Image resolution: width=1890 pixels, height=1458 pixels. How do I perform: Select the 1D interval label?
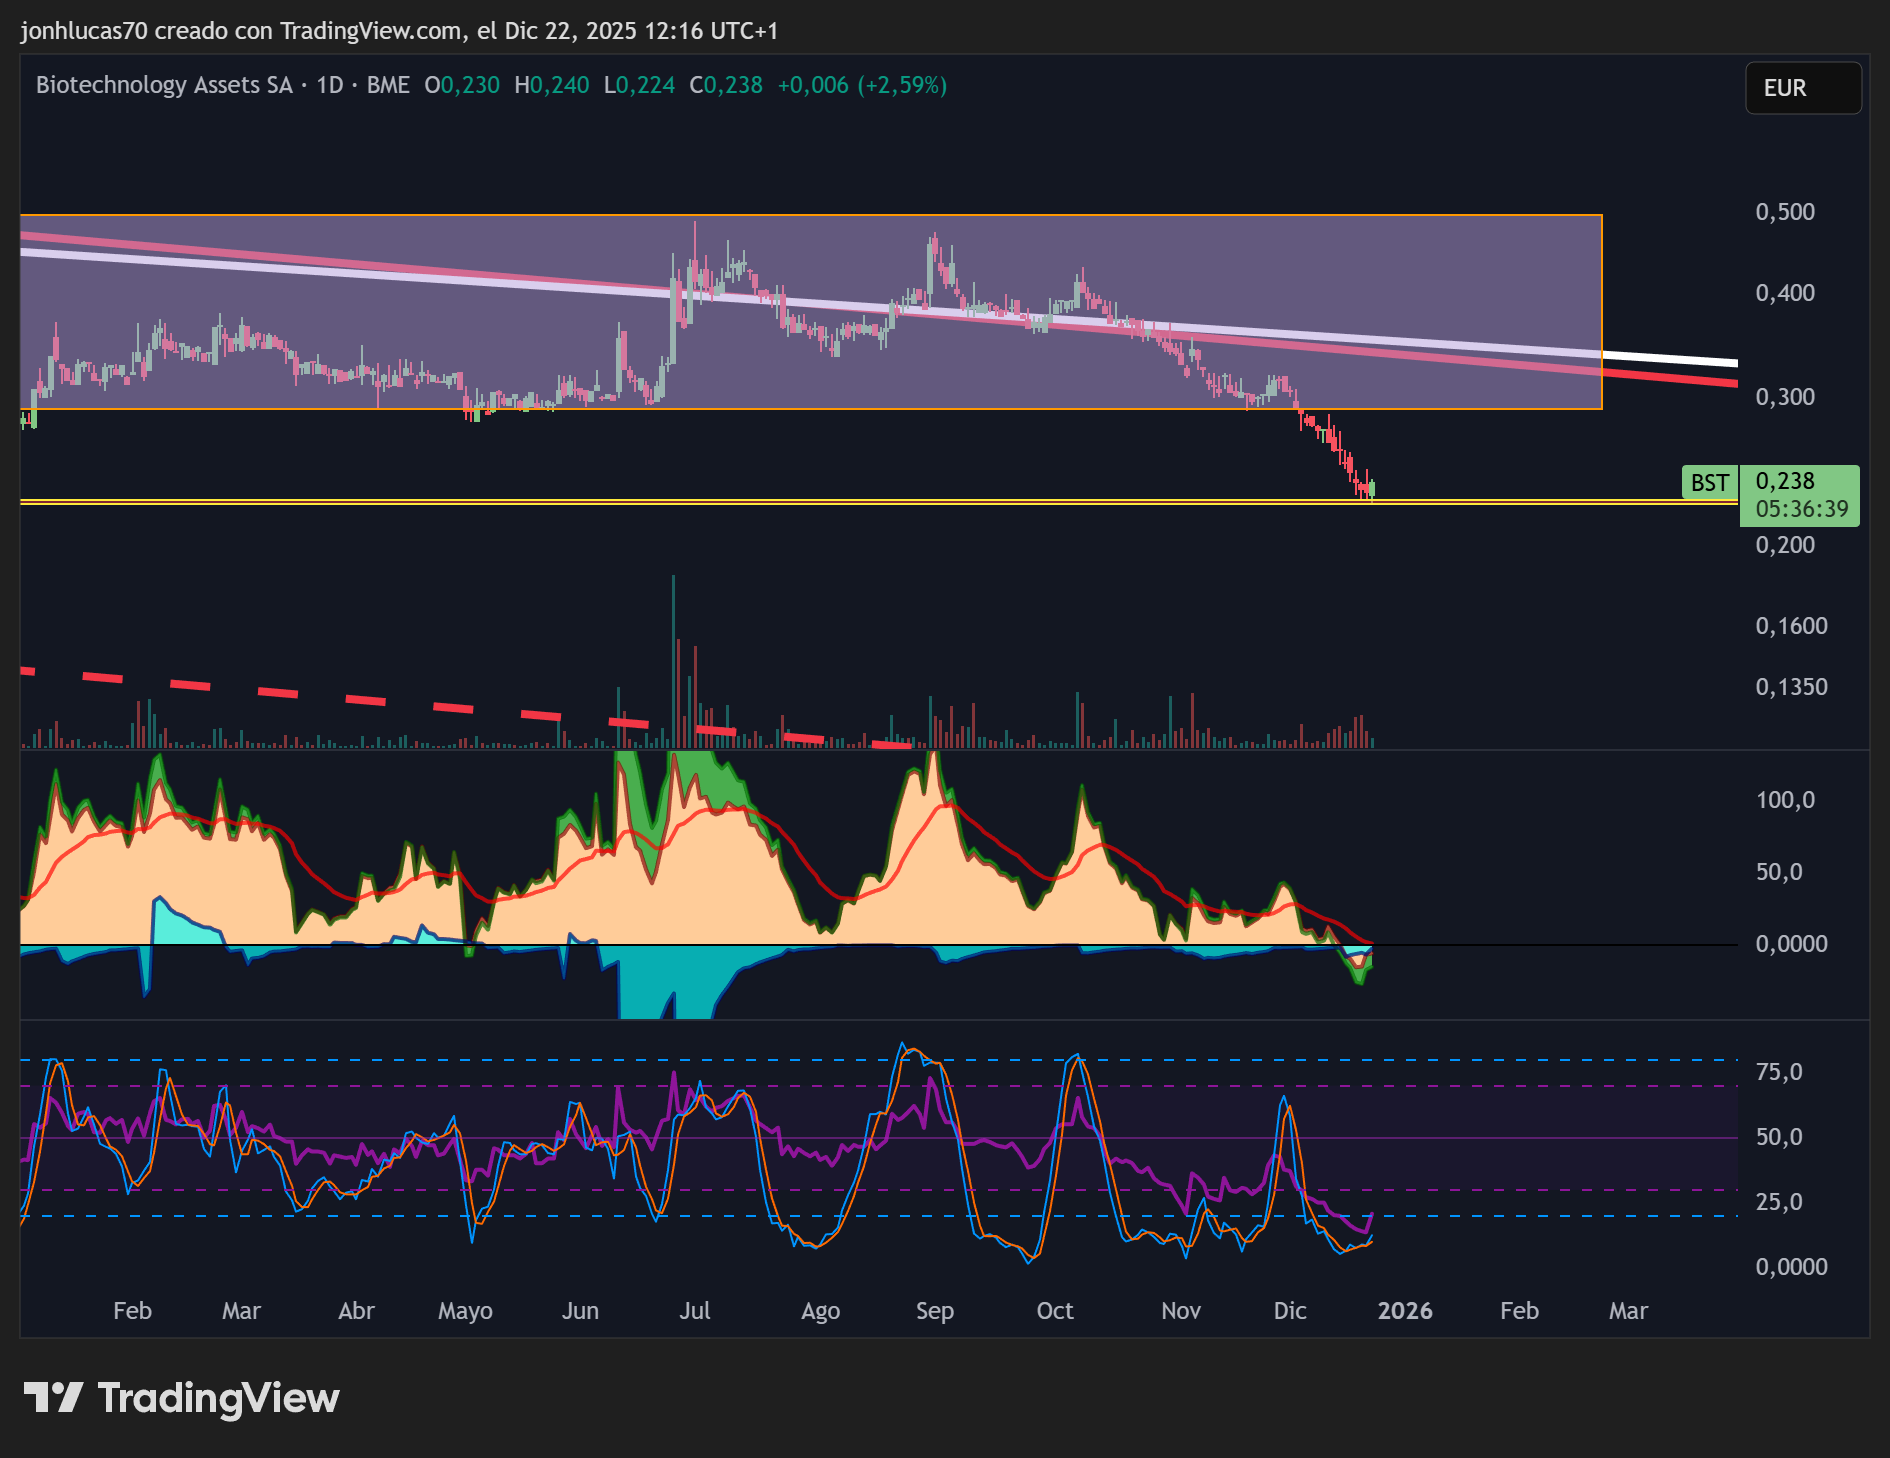pyautogui.click(x=329, y=85)
